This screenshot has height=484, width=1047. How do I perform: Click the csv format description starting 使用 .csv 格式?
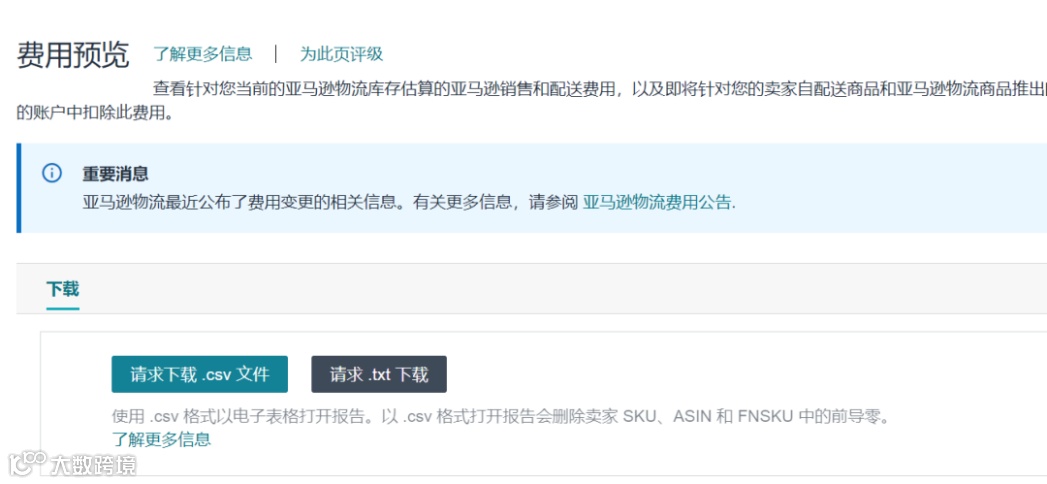[x=501, y=417]
